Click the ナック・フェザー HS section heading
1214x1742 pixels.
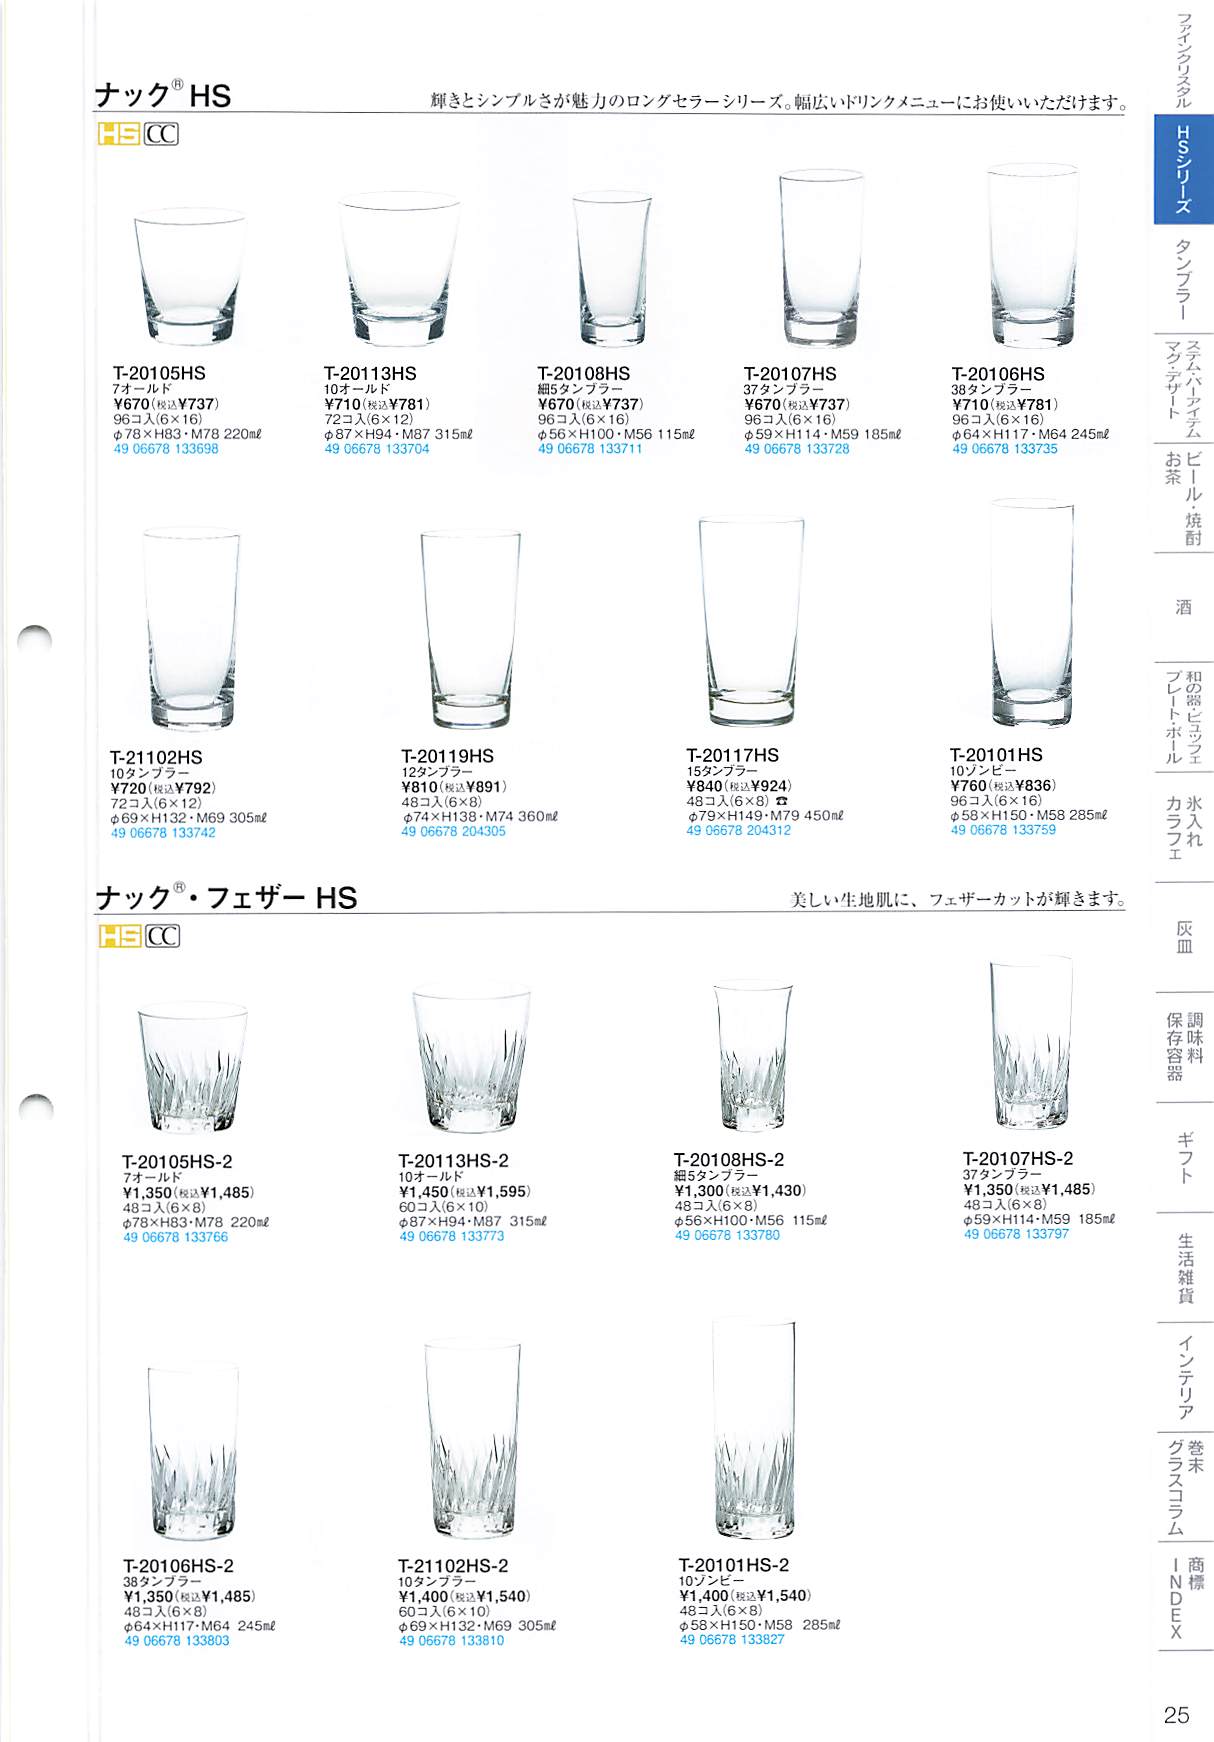pyautogui.click(x=226, y=897)
